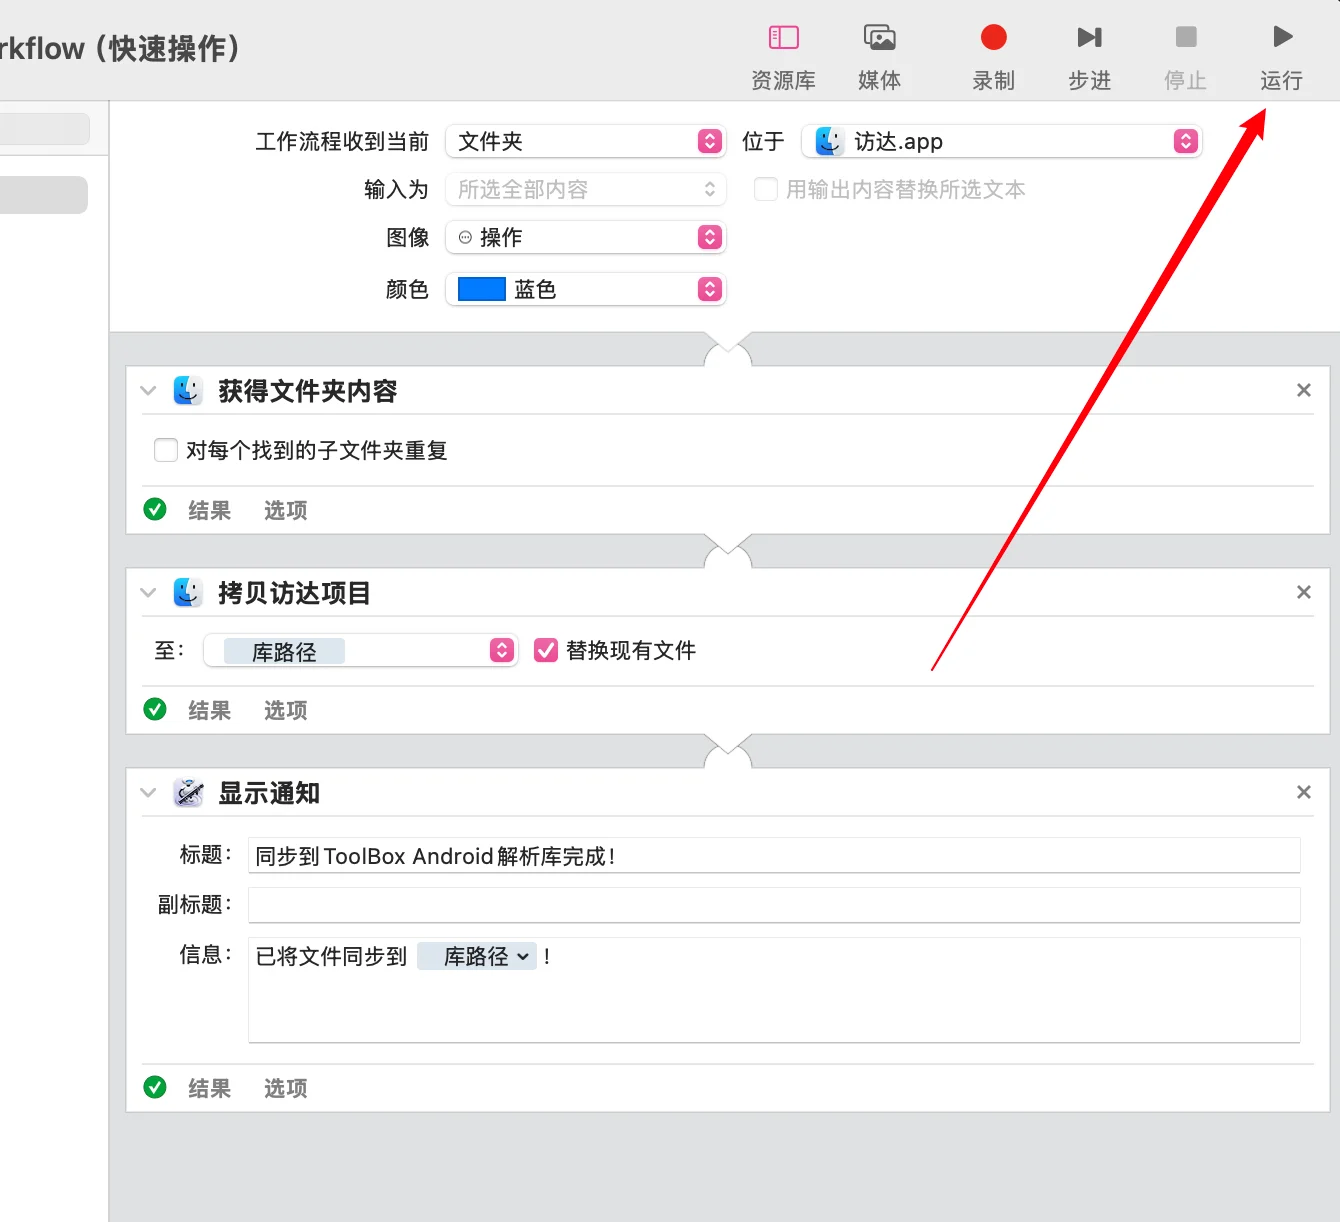
Task: Open the 文件夹 input type dropdown
Action: (x=585, y=142)
